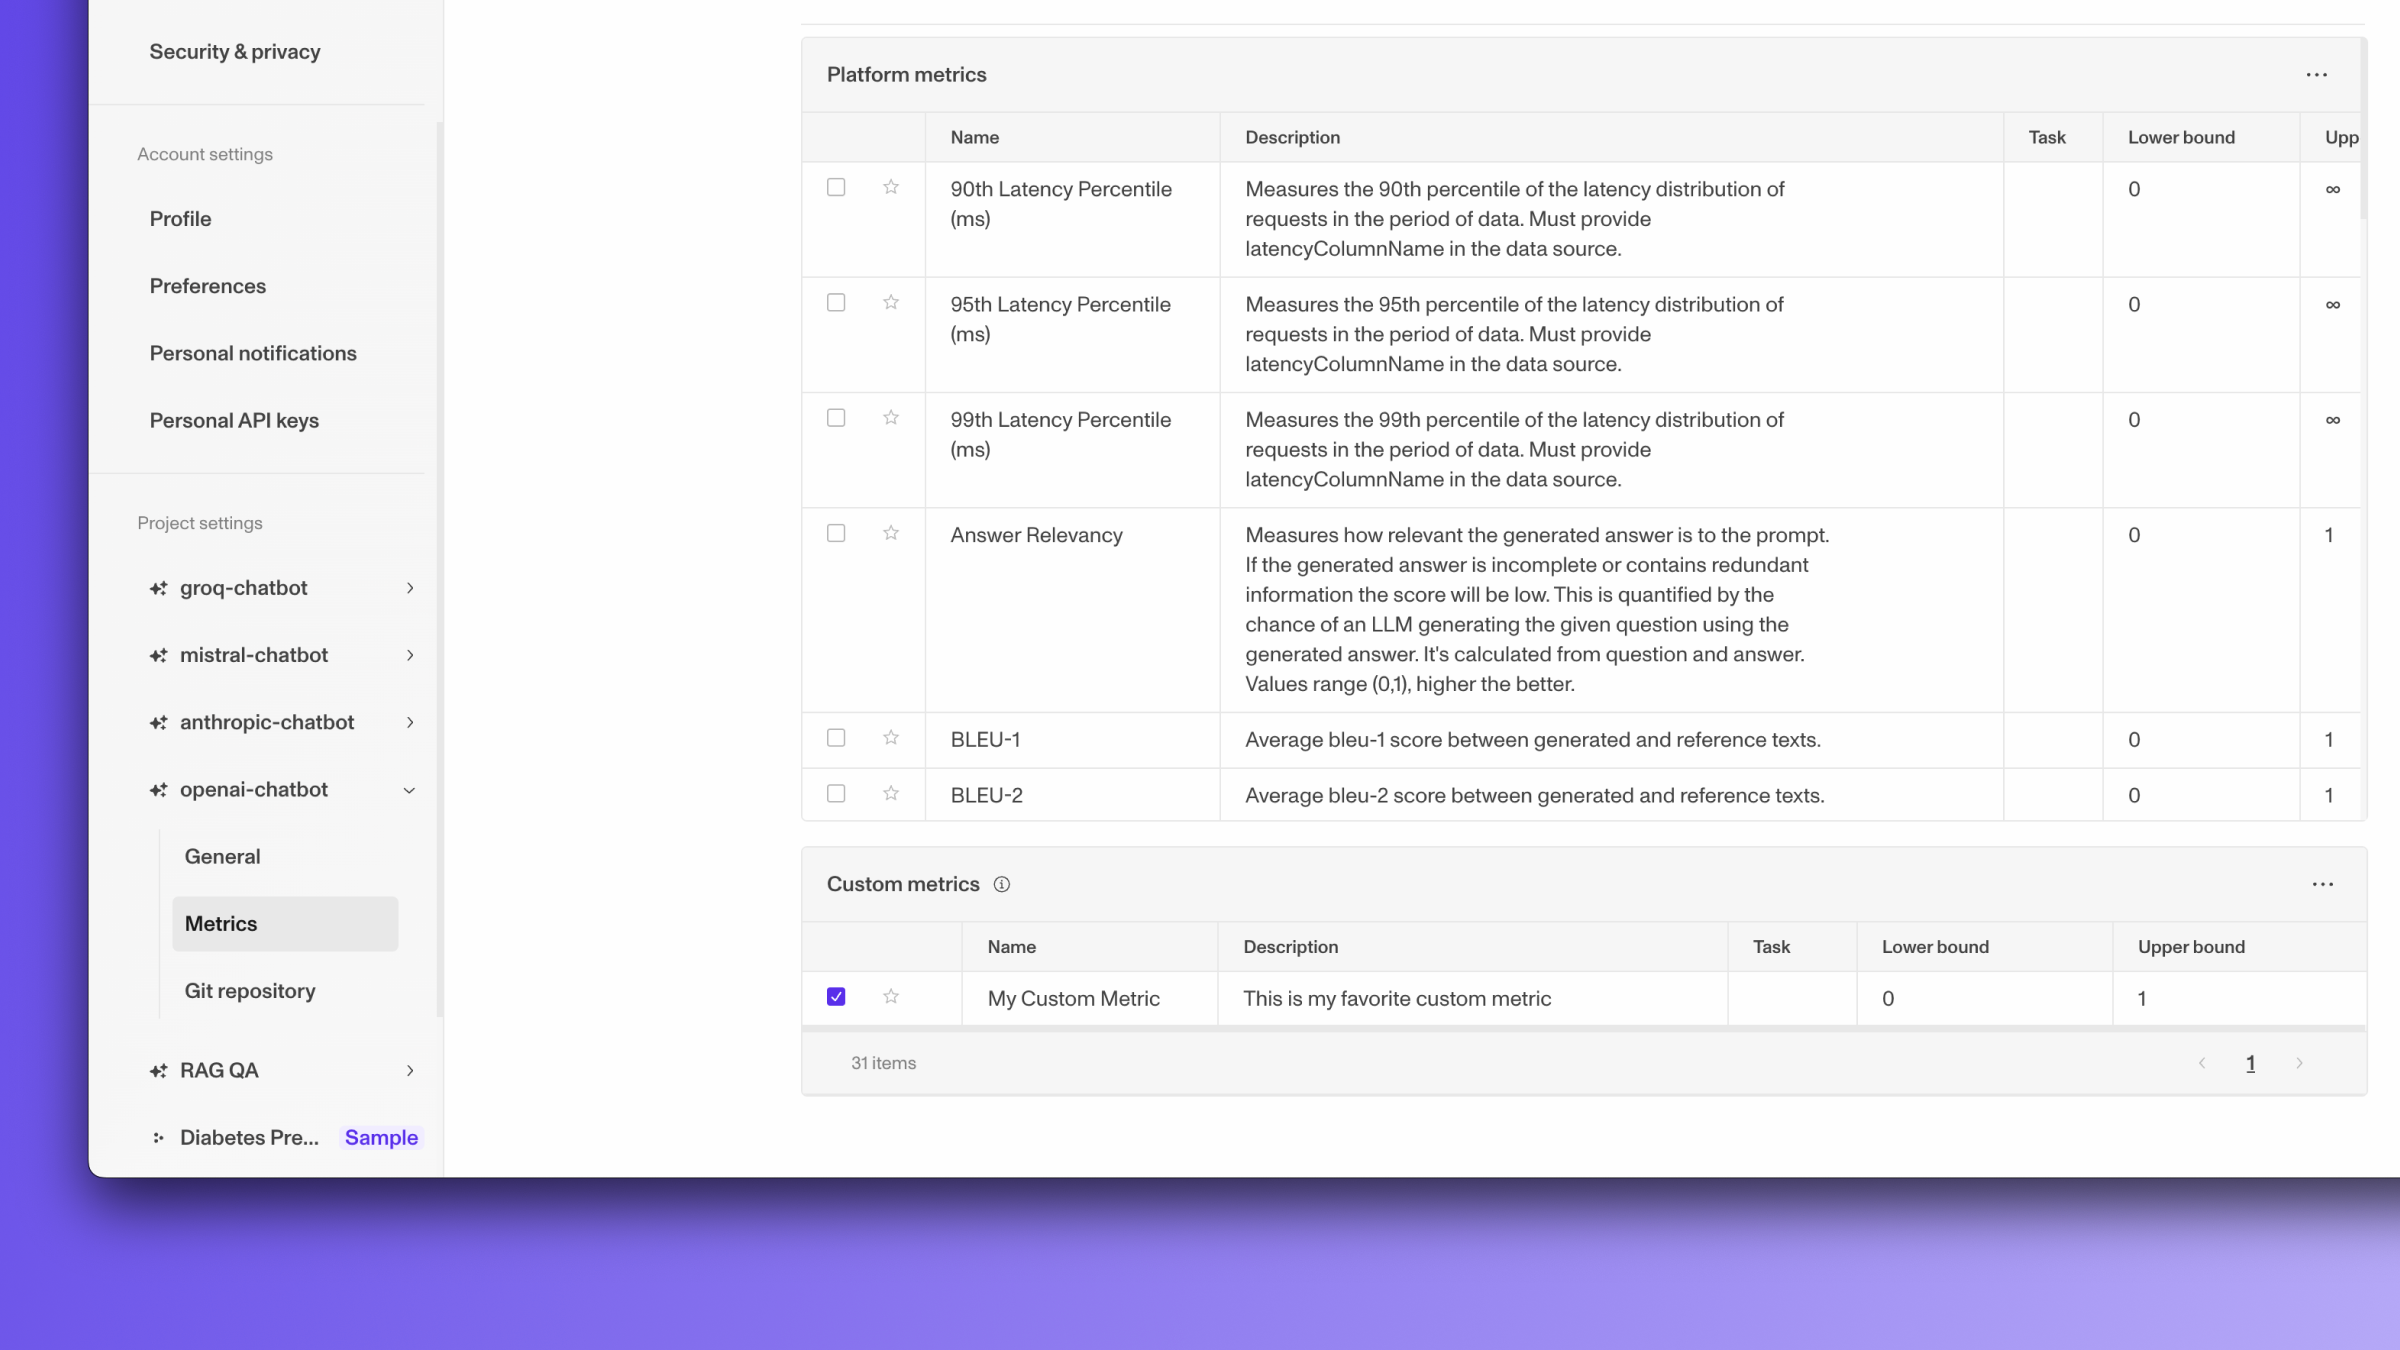Viewport: 2400px width, 1350px height.
Task: Click 'BLEU-1' name cell
Action: (x=985, y=740)
